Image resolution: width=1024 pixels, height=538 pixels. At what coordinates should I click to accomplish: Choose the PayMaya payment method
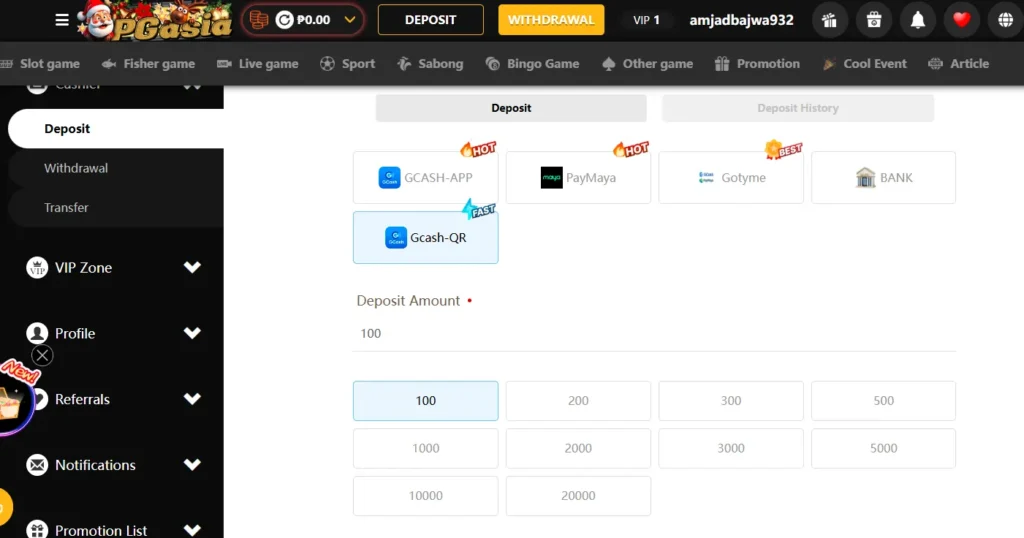pos(578,178)
